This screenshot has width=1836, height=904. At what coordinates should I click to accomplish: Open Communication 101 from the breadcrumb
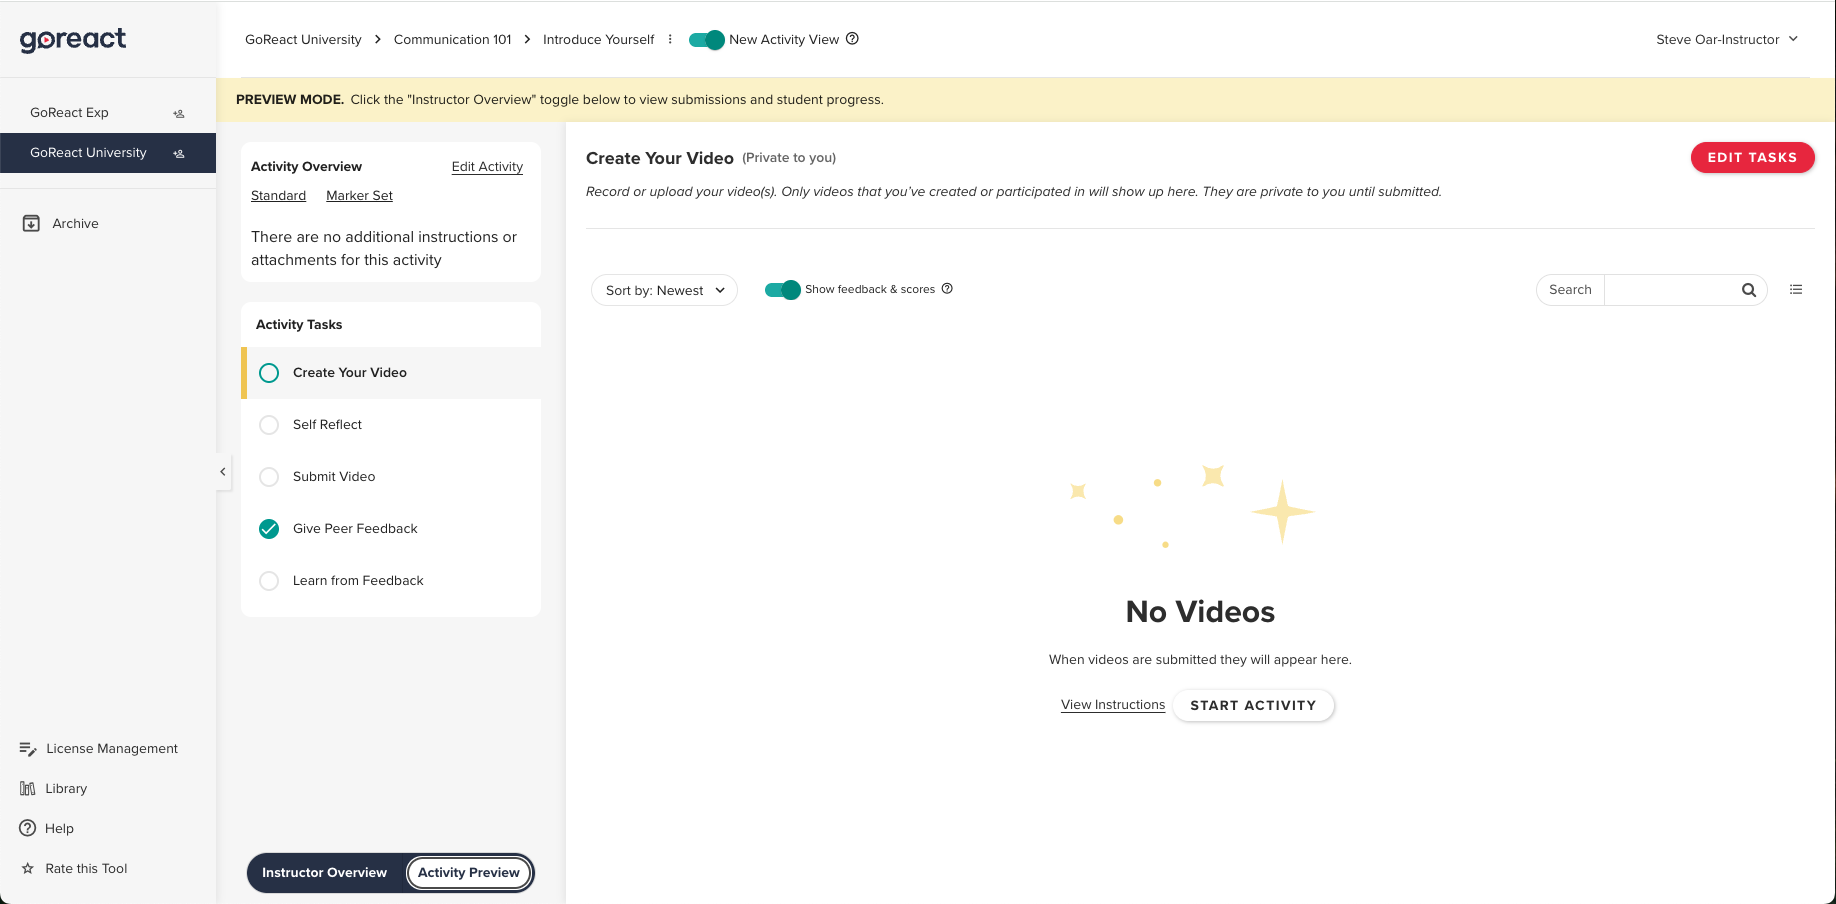click(452, 39)
